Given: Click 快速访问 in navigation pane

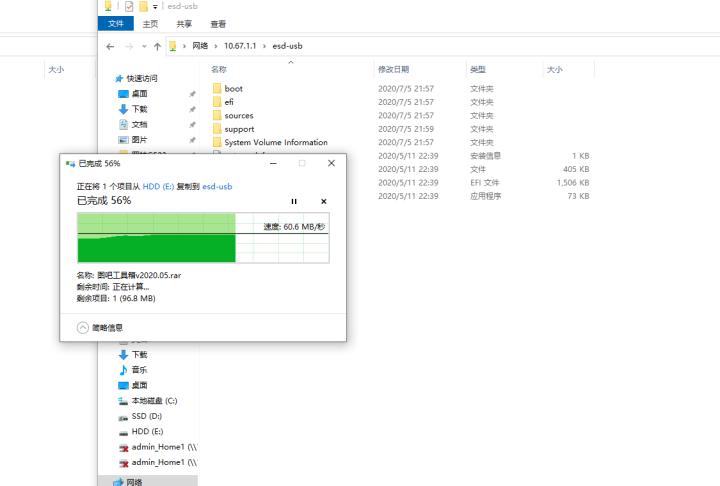Looking at the screenshot, I should [143, 78].
